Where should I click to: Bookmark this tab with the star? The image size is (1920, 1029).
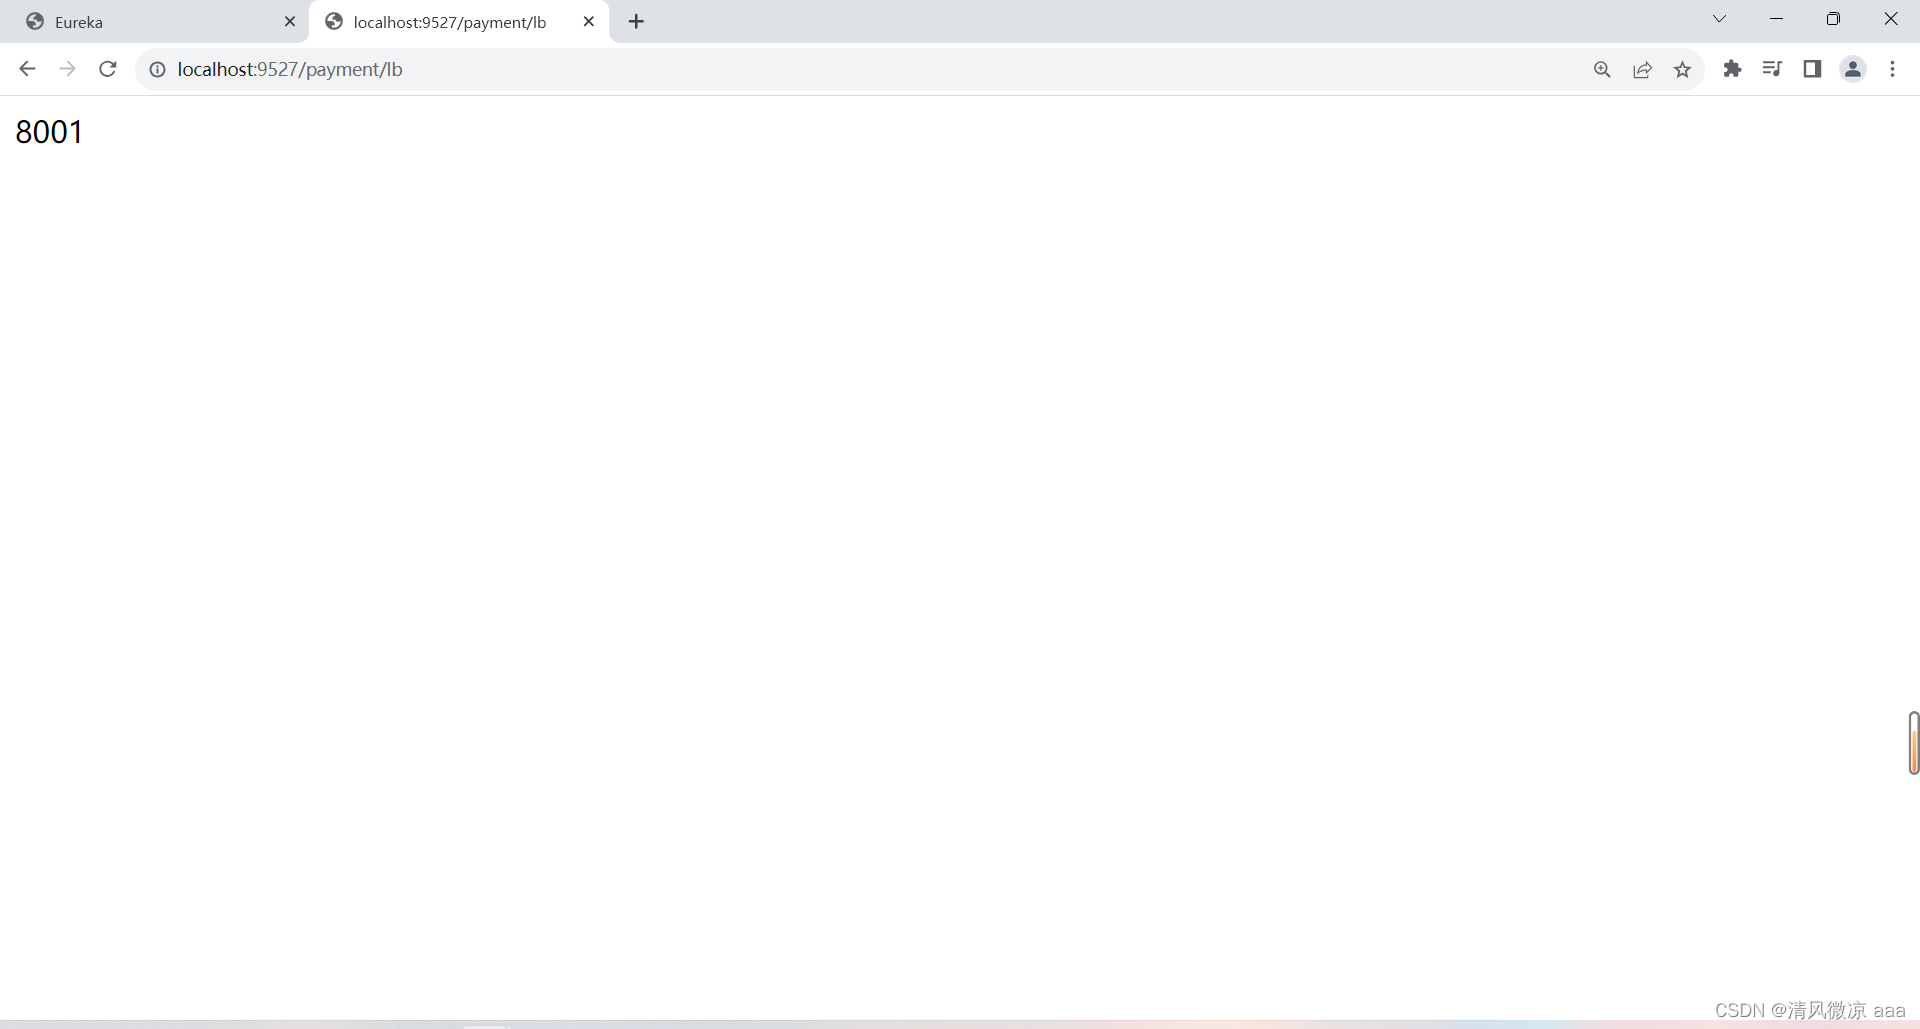1683,69
